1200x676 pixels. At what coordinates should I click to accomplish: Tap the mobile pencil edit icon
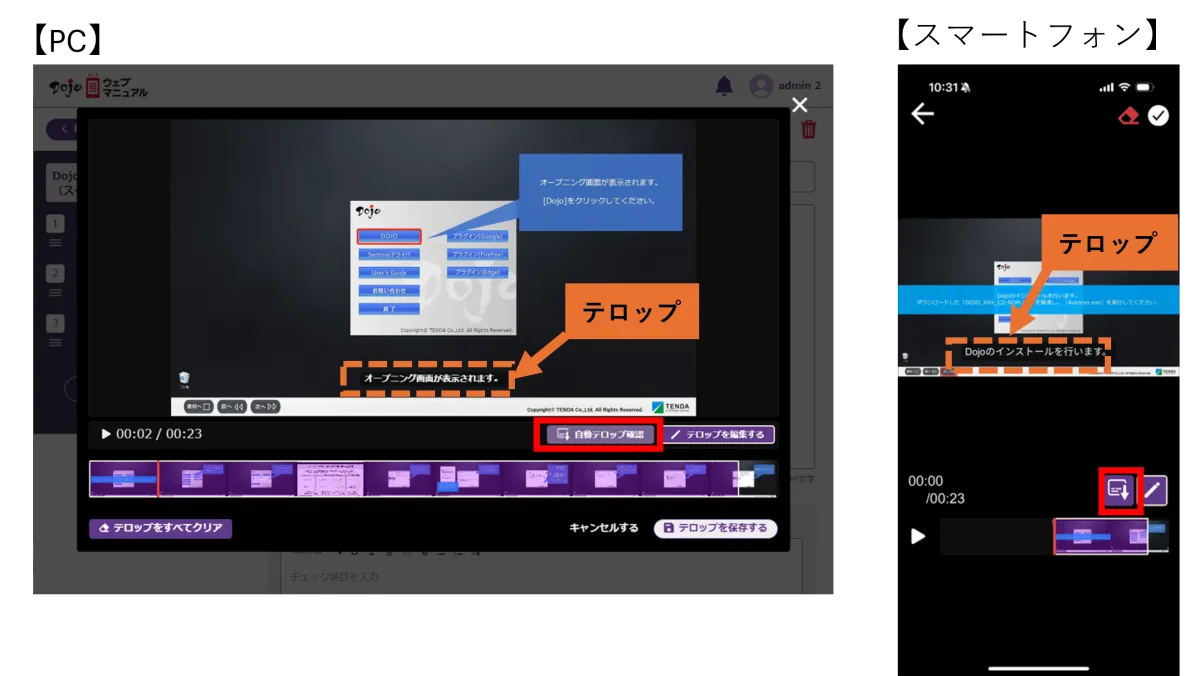[x=1153, y=490]
